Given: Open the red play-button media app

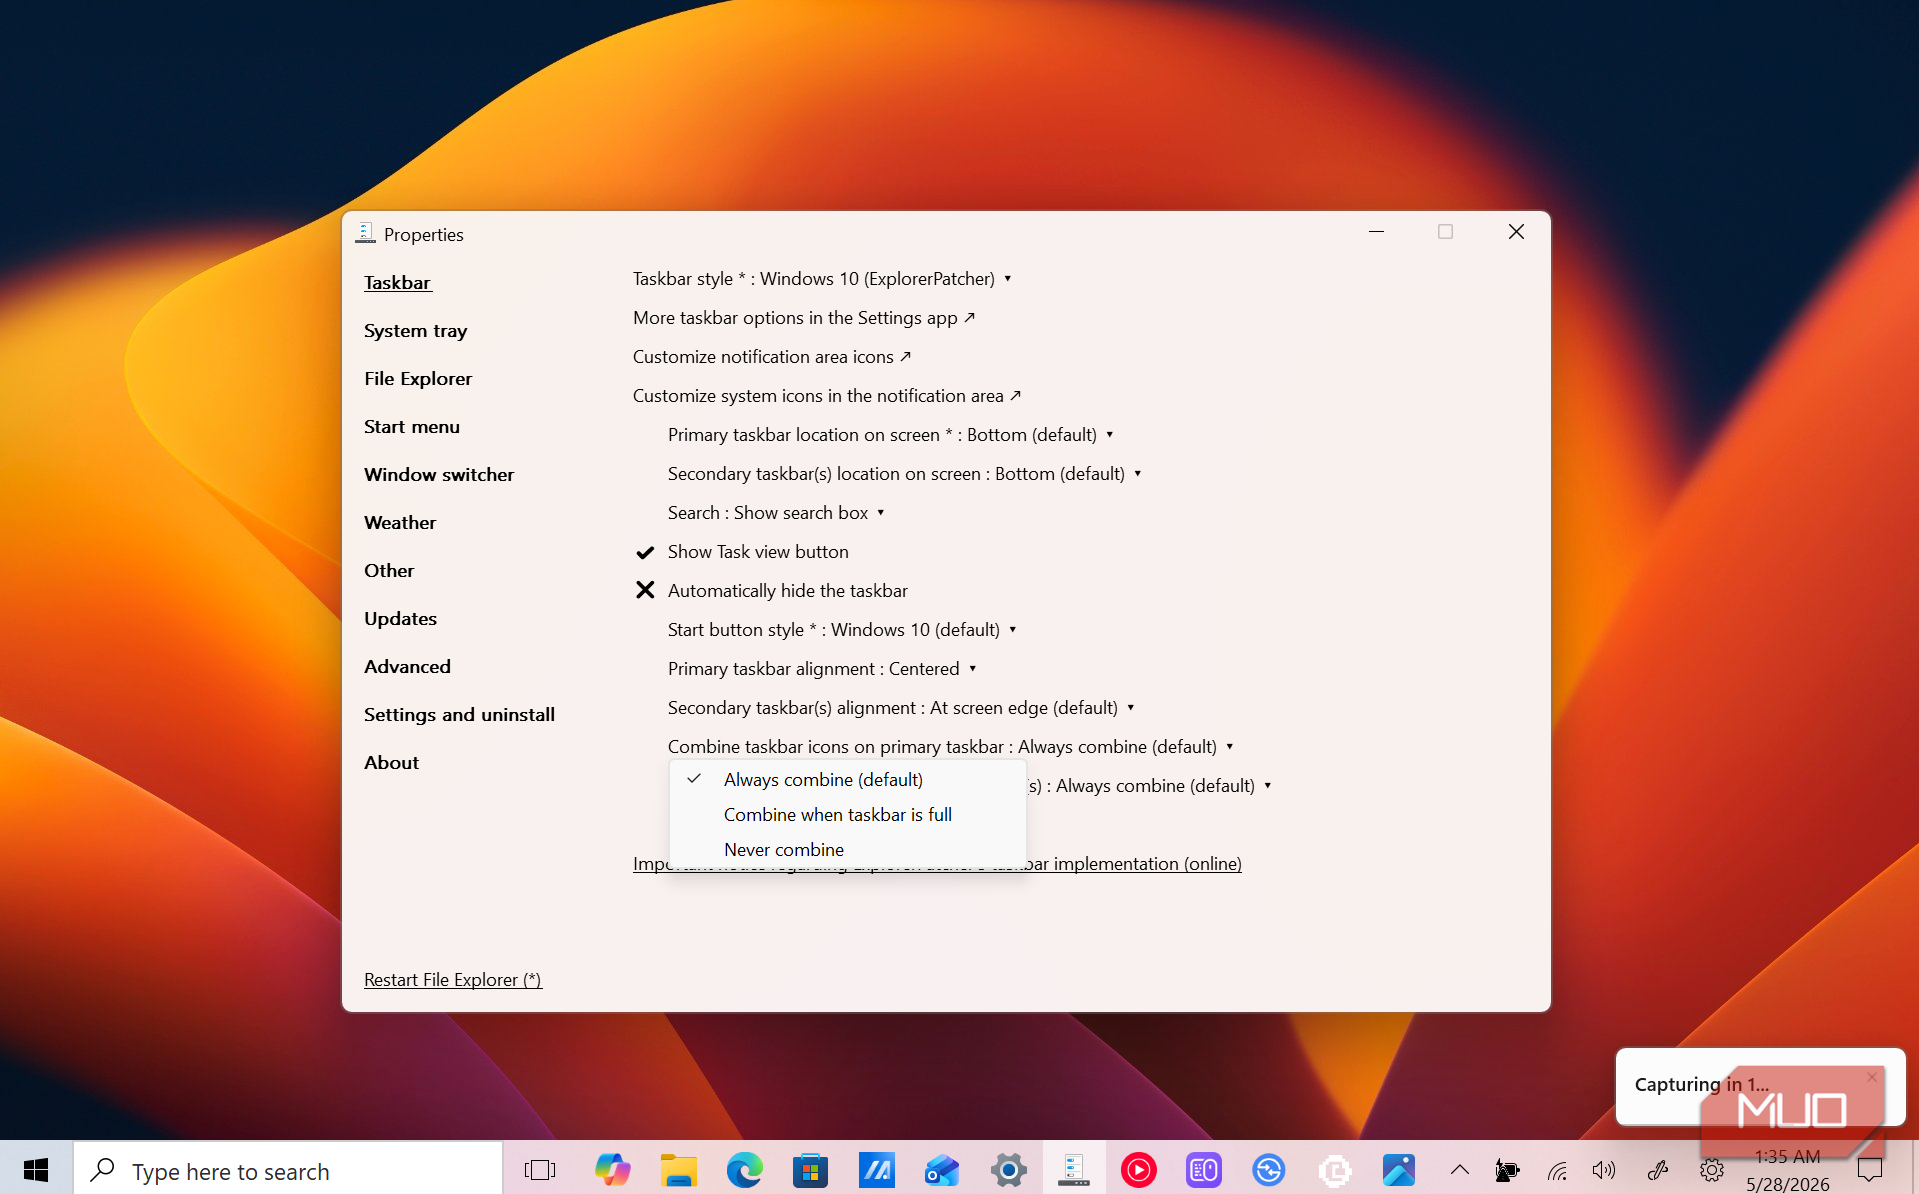Looking at the screenshot, I should [1139, 1169].
